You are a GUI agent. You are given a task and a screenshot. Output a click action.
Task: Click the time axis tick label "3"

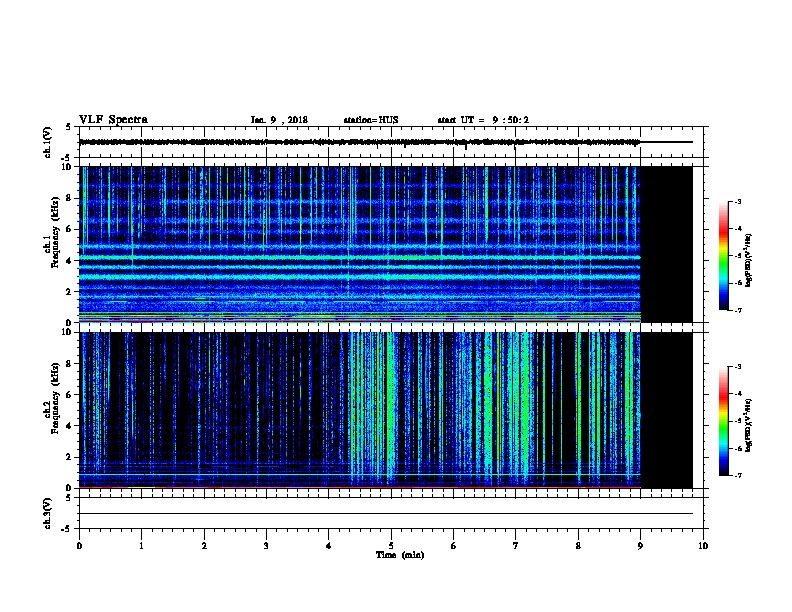coord(266,546)
